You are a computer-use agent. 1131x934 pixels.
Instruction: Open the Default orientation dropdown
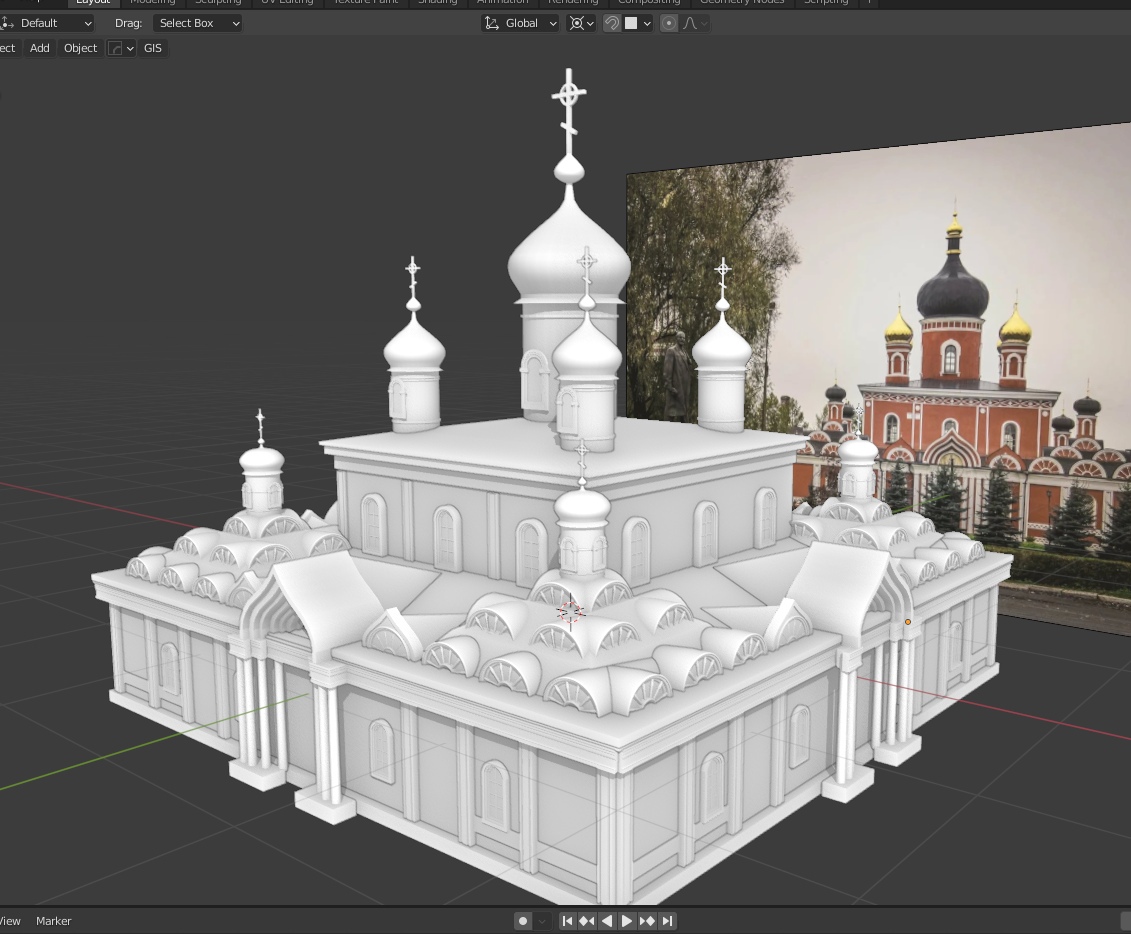48,23
